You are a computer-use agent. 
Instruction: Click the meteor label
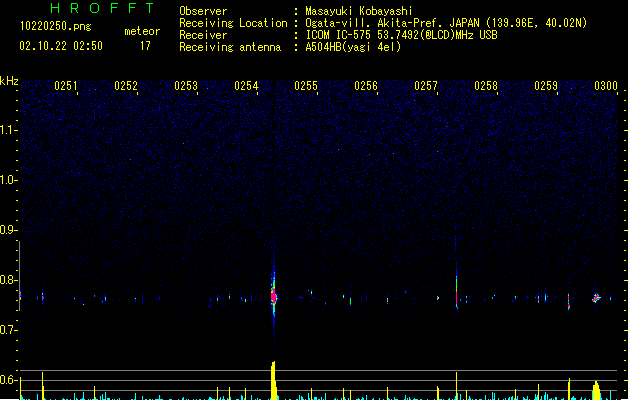coord(142,31)
